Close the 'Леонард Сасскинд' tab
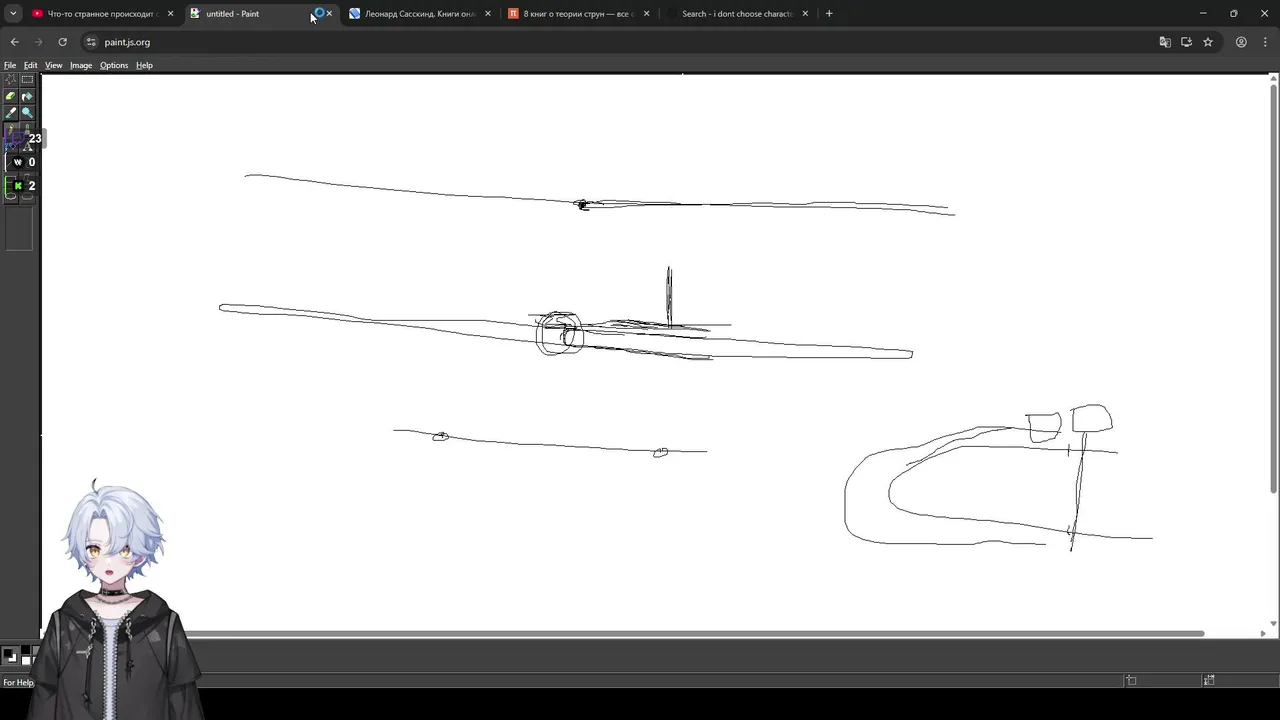Viewport: 1280px width, 720px height. click(x=488, y=14)
